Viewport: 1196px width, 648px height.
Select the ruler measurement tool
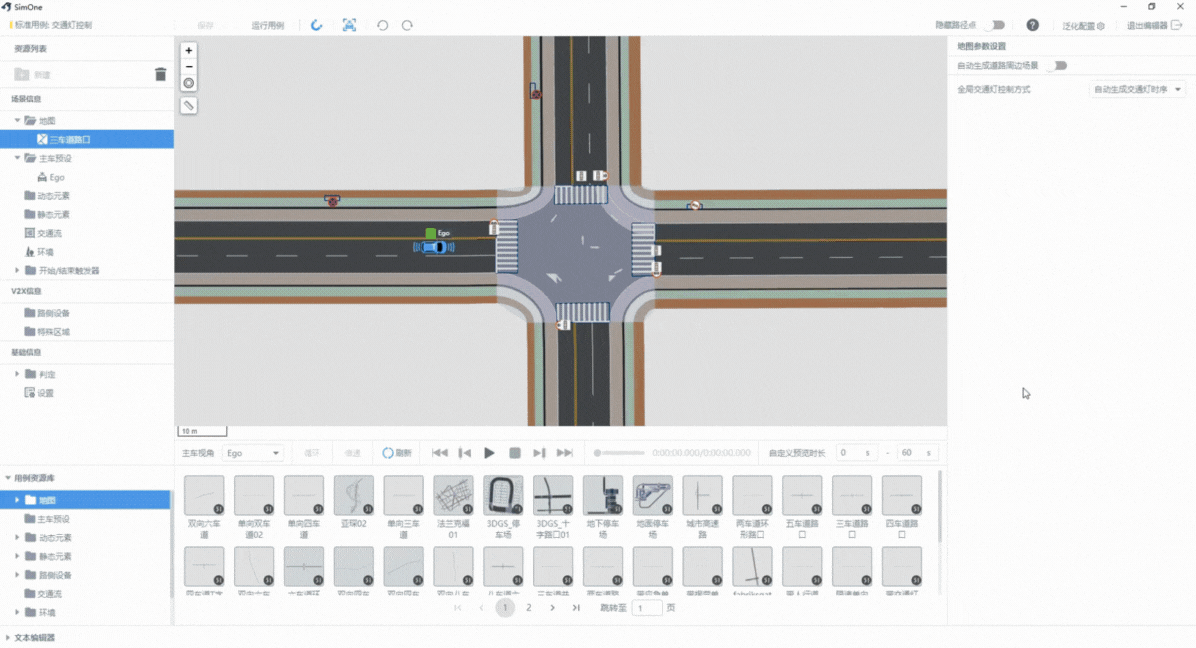pyautogui.click(x=189, y=105)
